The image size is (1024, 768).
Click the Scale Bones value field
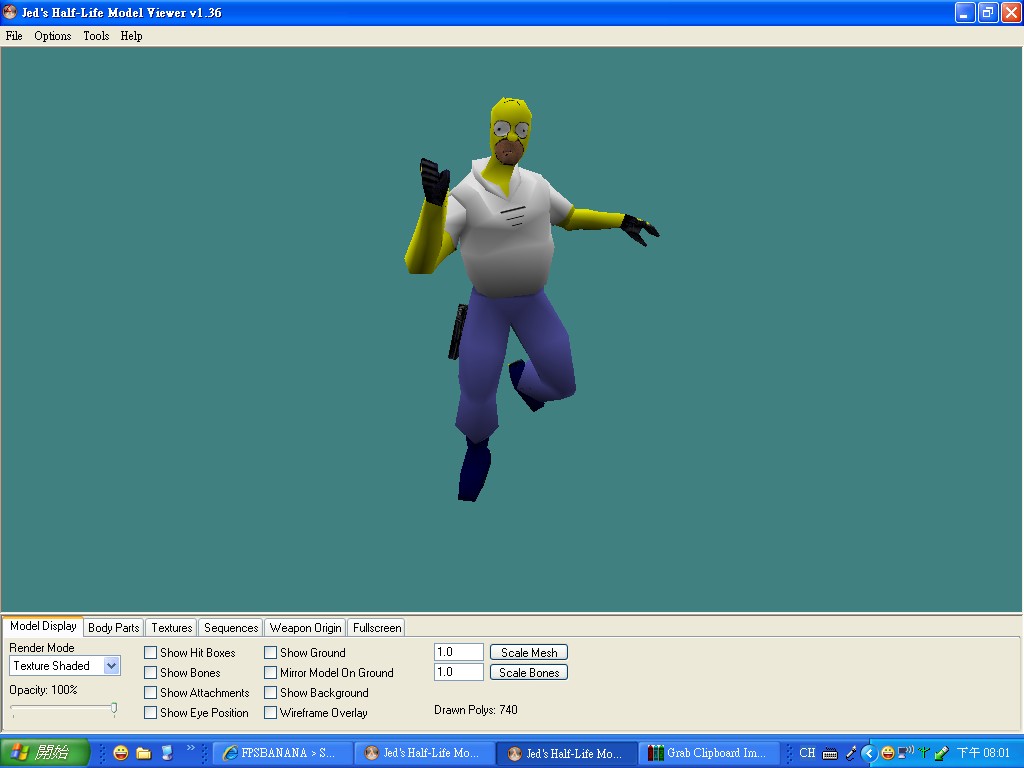[x=458, y=672]
